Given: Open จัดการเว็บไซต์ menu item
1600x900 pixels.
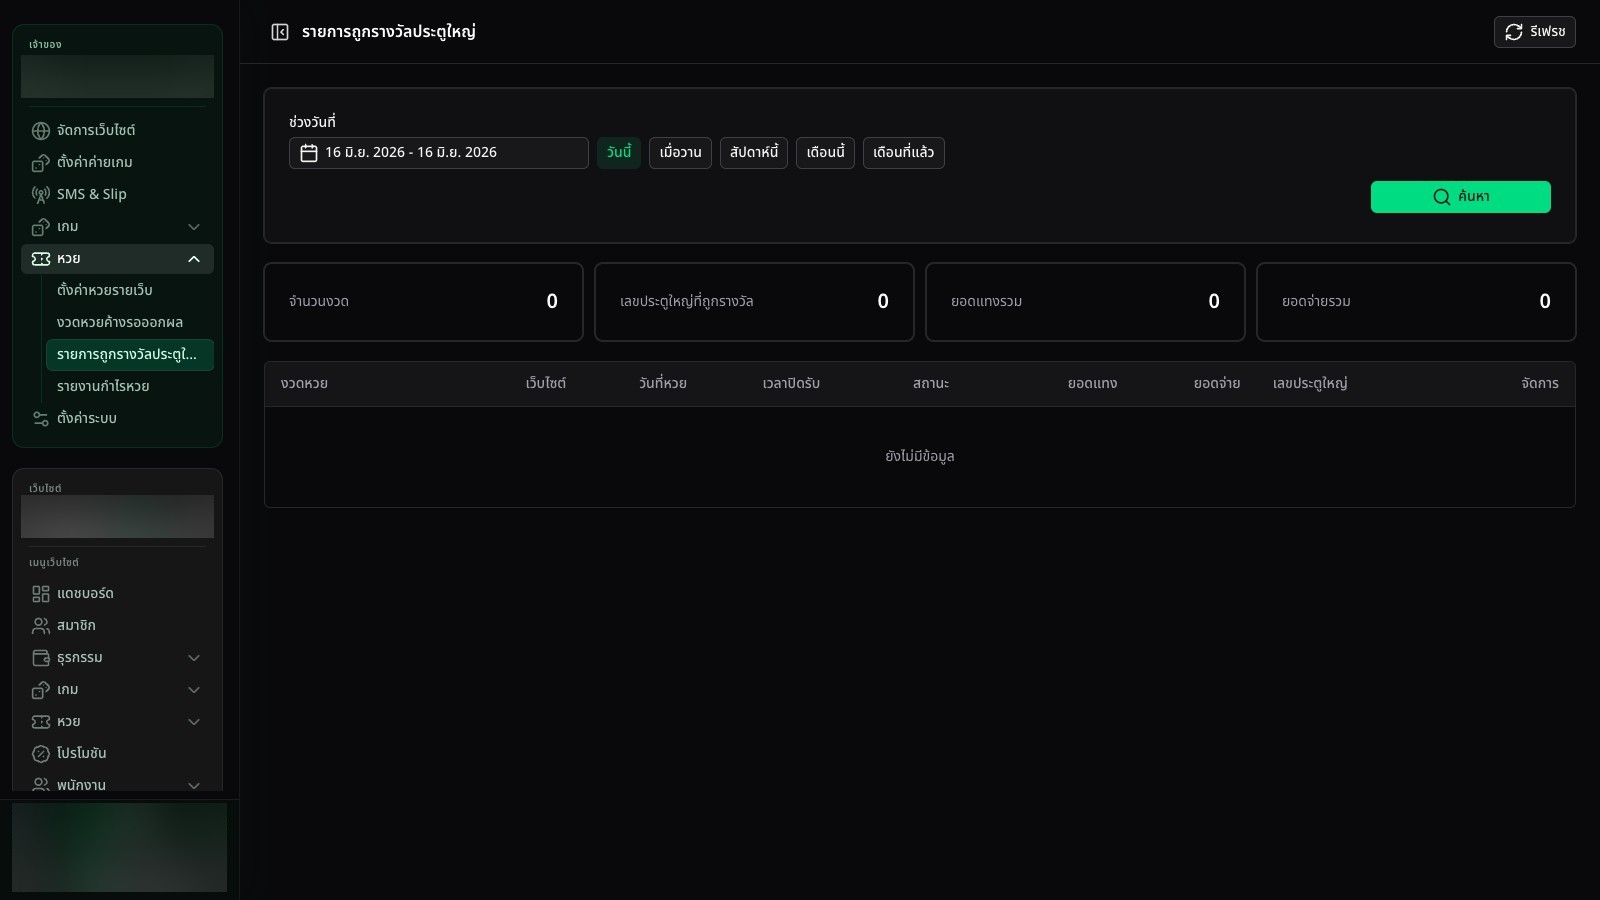Looking at the screenshot, I should click(117, 131).
